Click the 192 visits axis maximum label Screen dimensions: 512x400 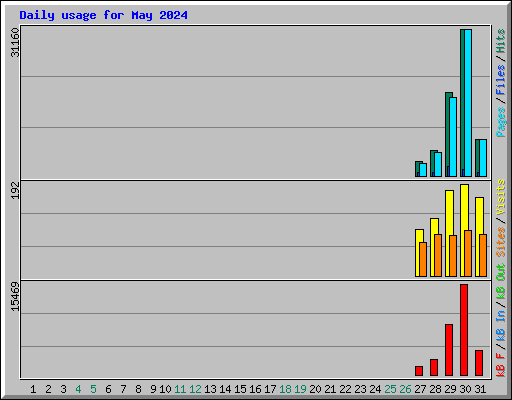[15, 190]
